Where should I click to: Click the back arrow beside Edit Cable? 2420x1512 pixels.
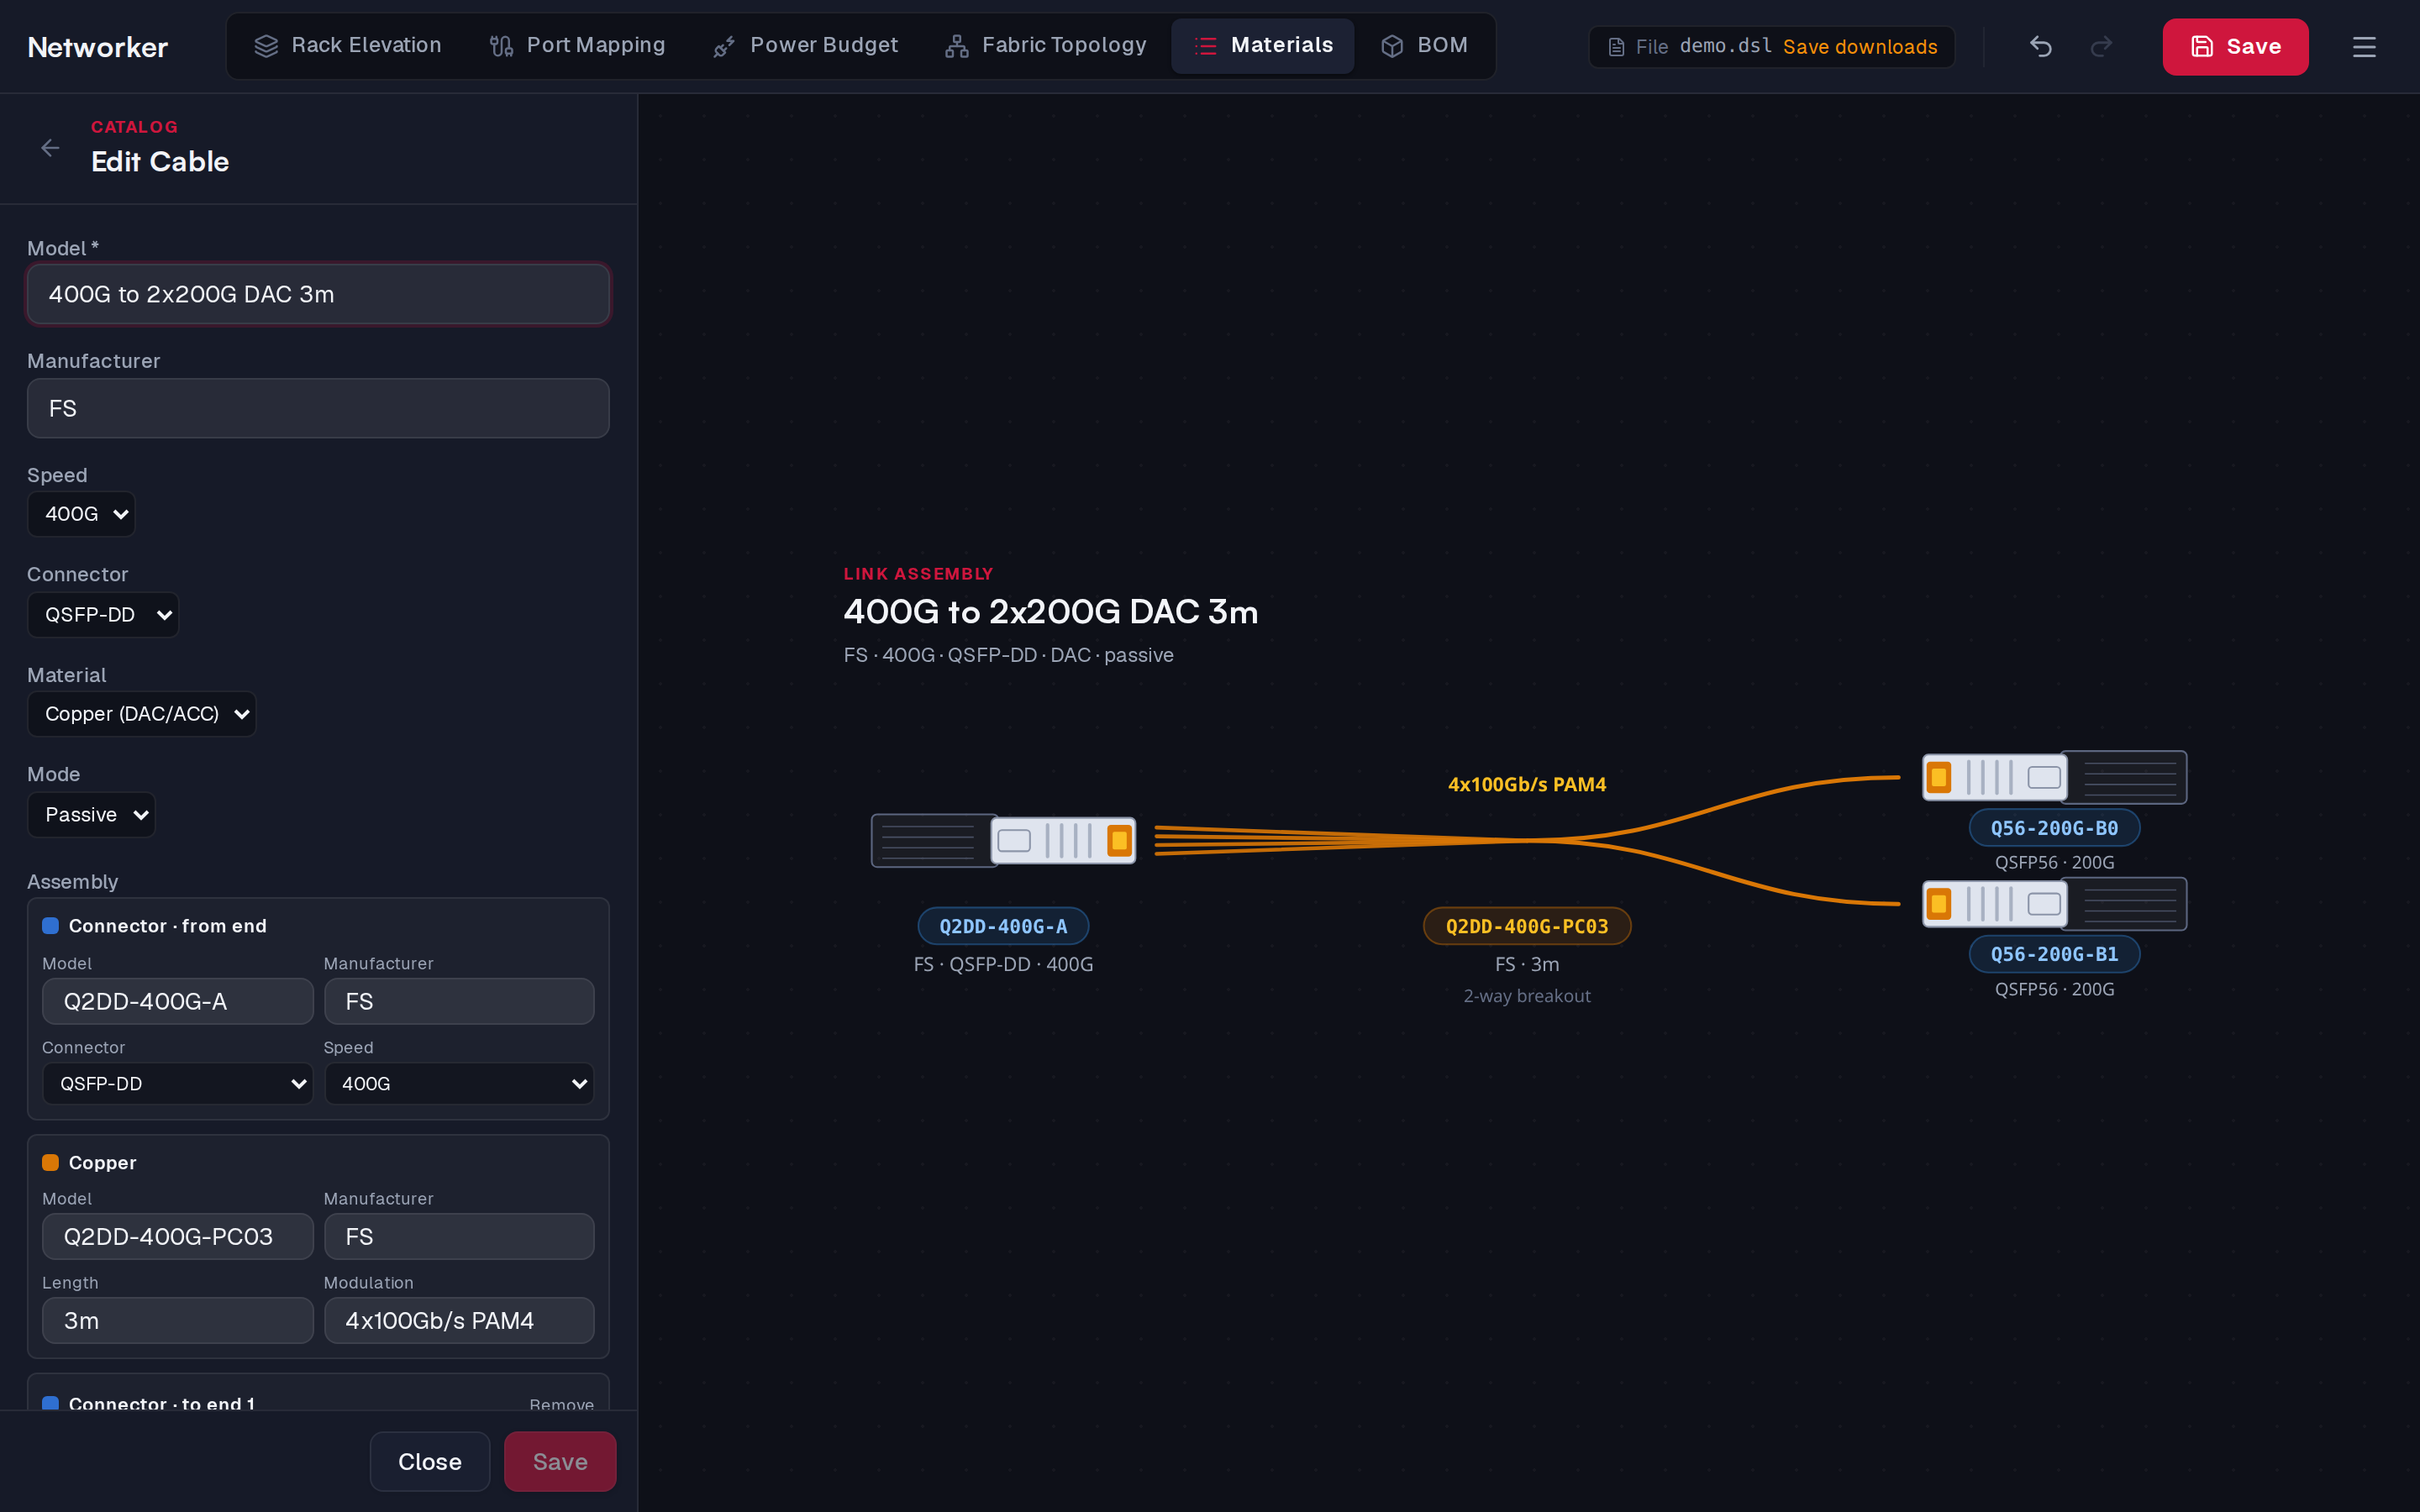[x=50, y=148]
